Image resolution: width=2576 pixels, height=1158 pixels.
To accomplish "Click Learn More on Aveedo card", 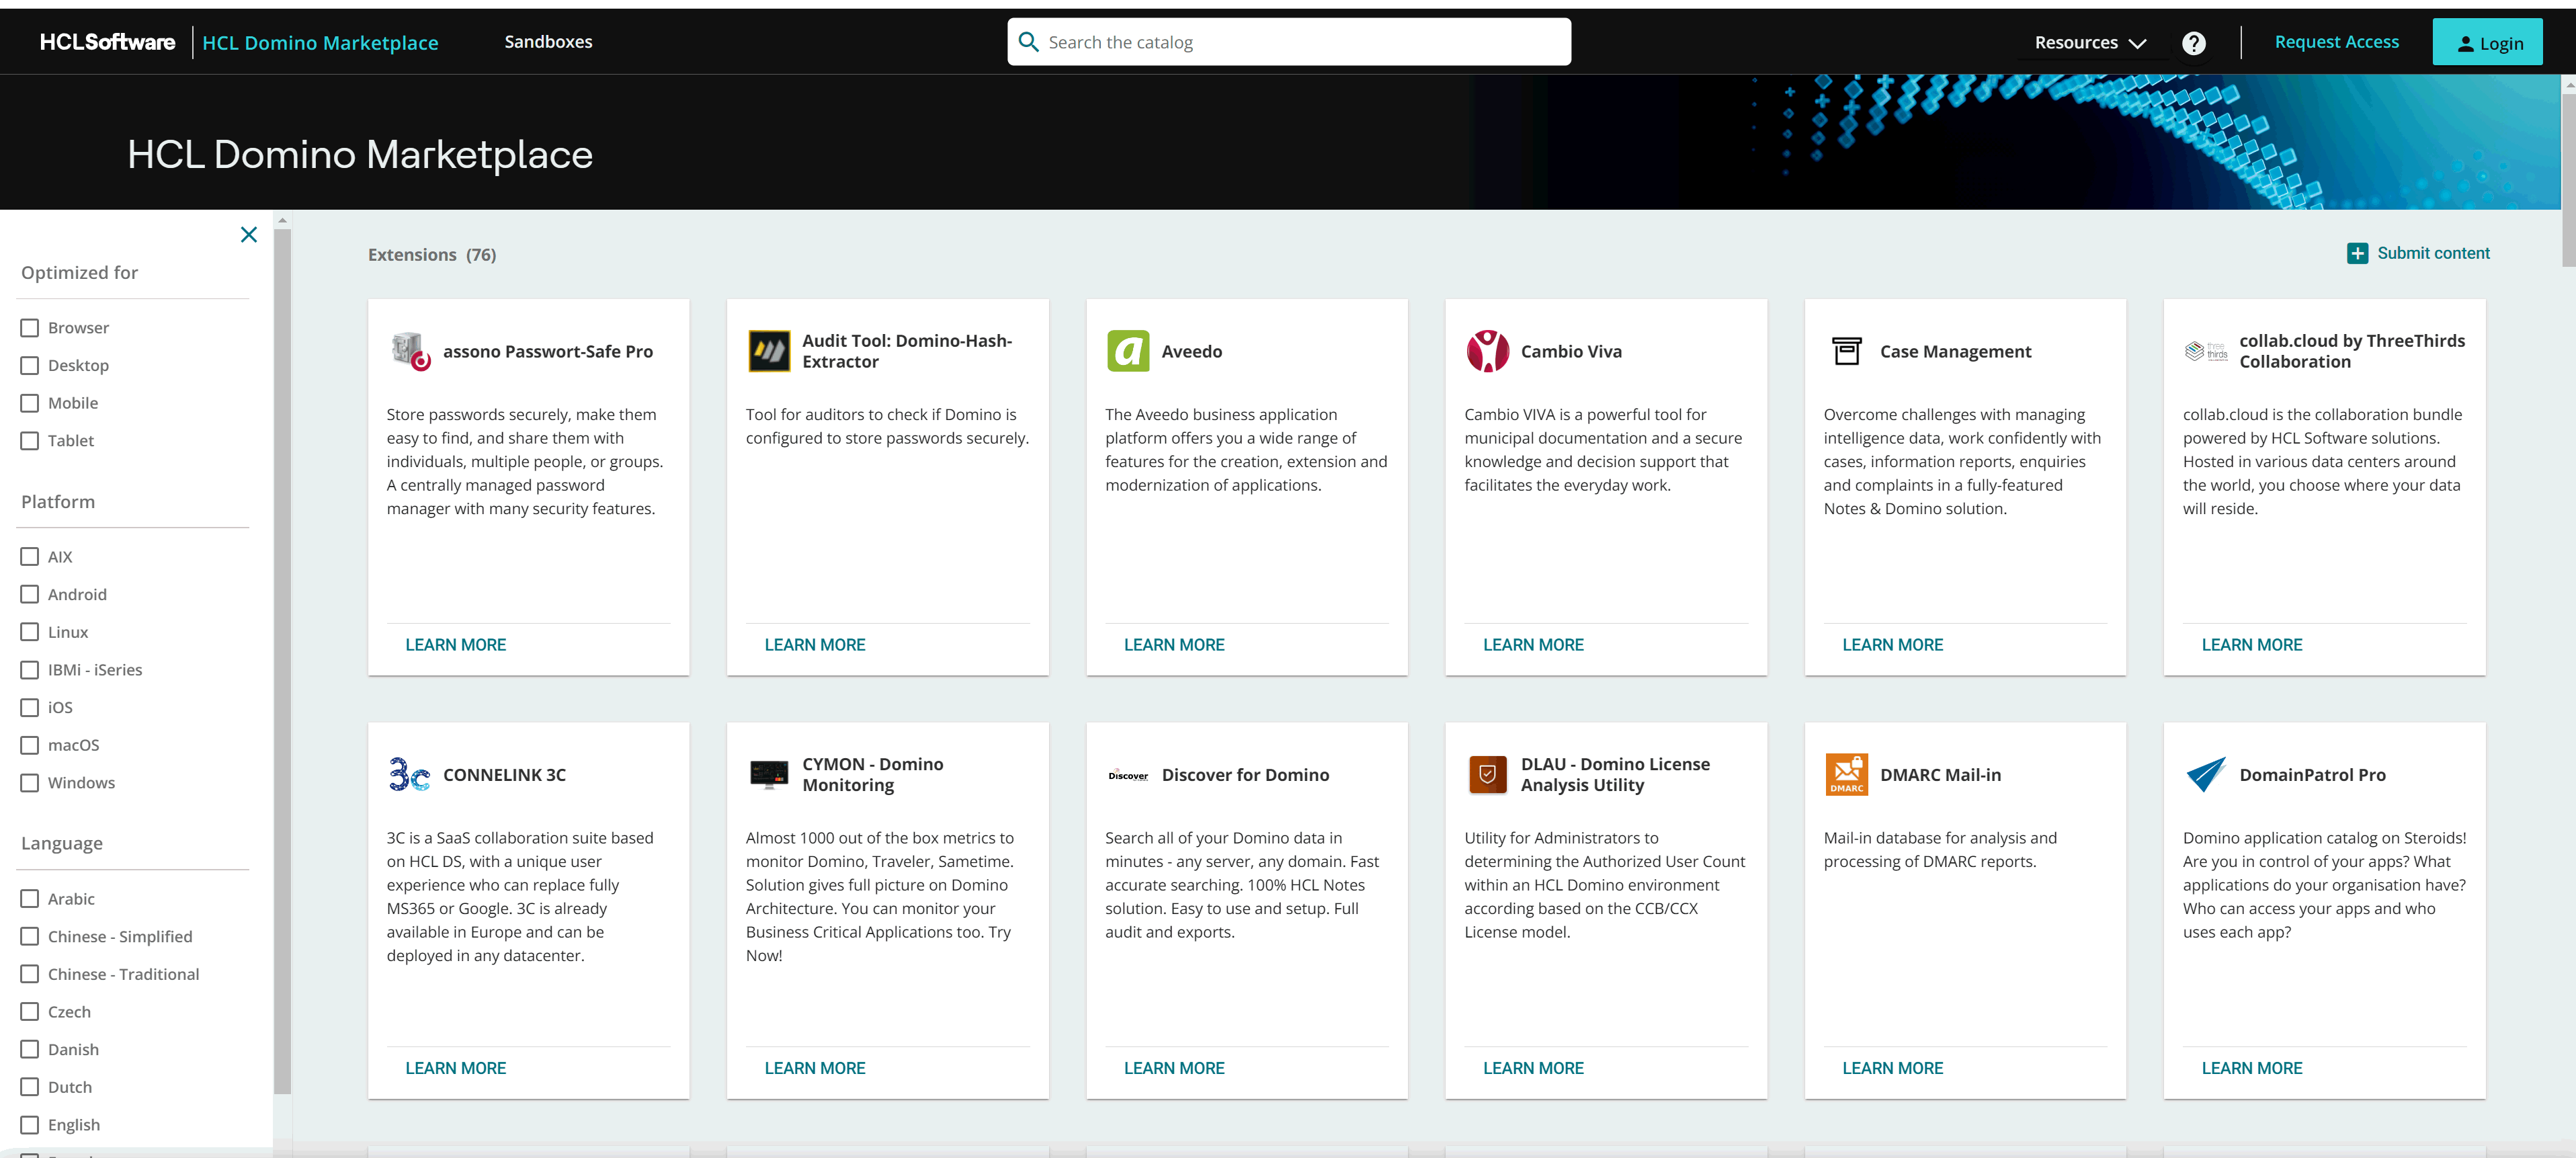I will pyautogui.click(x=1174, y=645).
